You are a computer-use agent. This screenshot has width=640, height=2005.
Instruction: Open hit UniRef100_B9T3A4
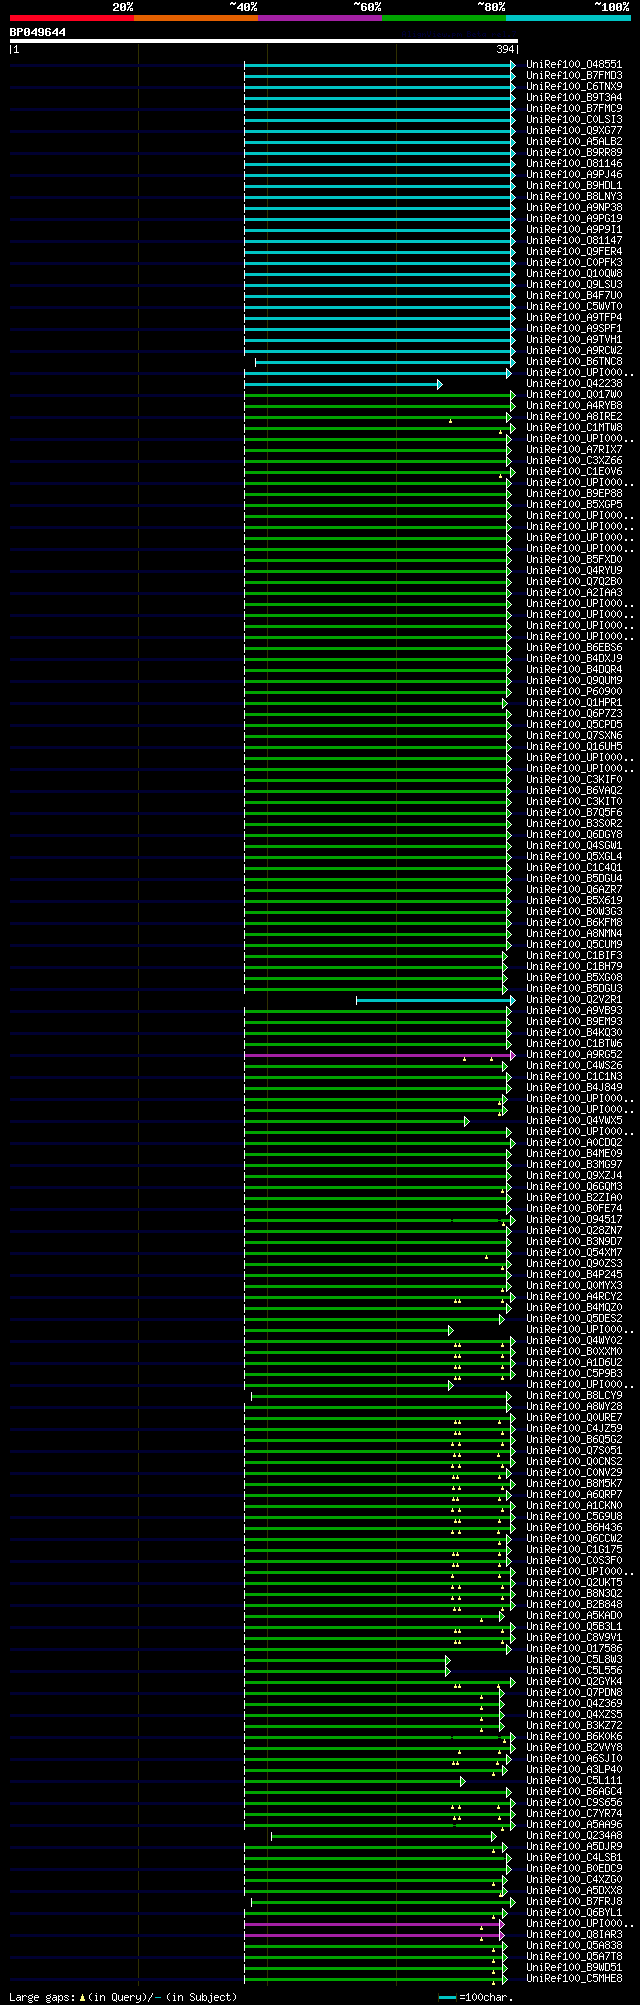coord(574,97)
